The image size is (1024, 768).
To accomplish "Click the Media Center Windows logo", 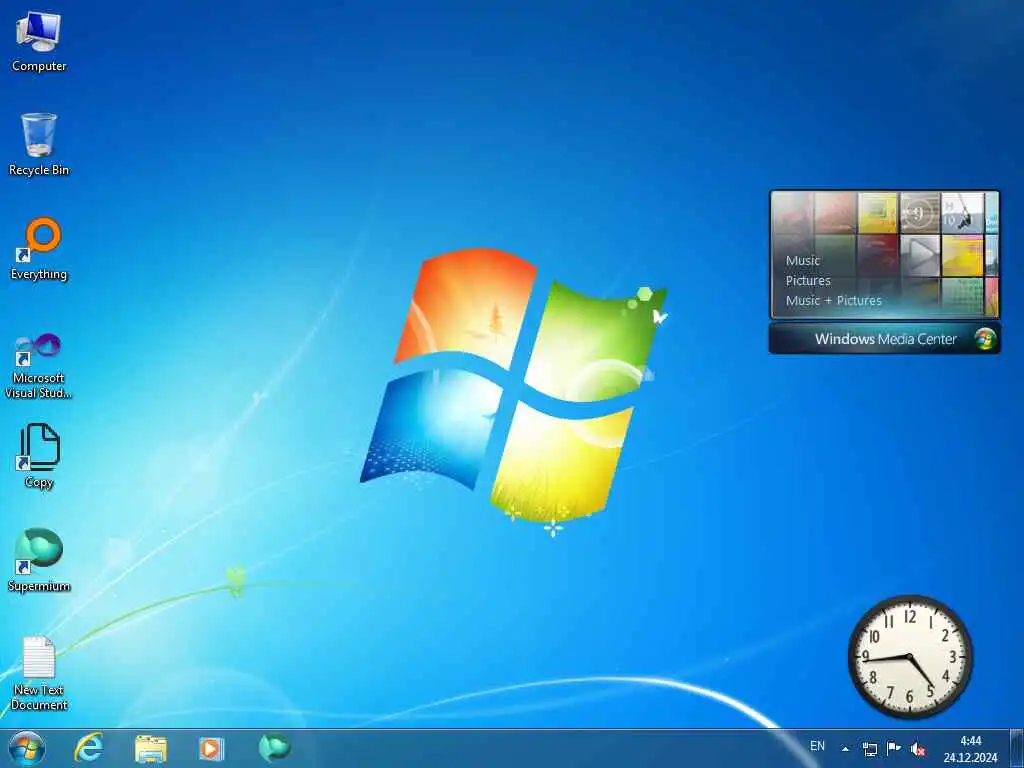I will [985, 339].
